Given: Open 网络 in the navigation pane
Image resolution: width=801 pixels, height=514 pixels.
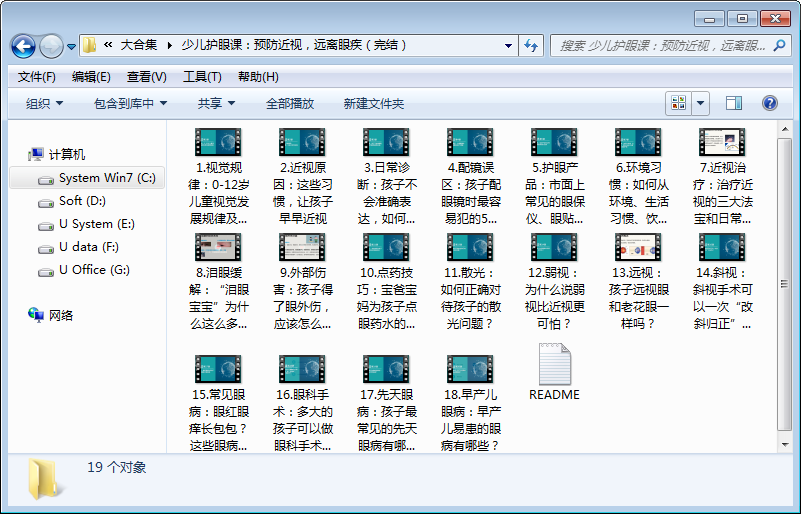Looking at the screenshot, I should tap(61, 315).
